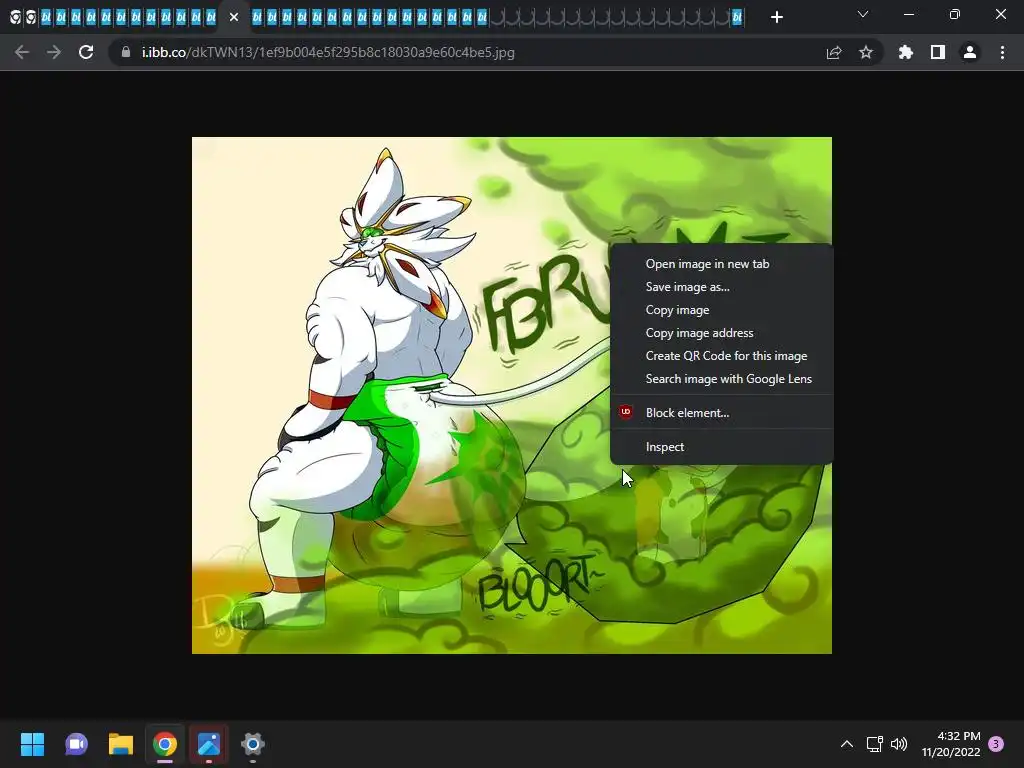
Task: Open the Extensions puzzle icon
Action: point(906,52)
